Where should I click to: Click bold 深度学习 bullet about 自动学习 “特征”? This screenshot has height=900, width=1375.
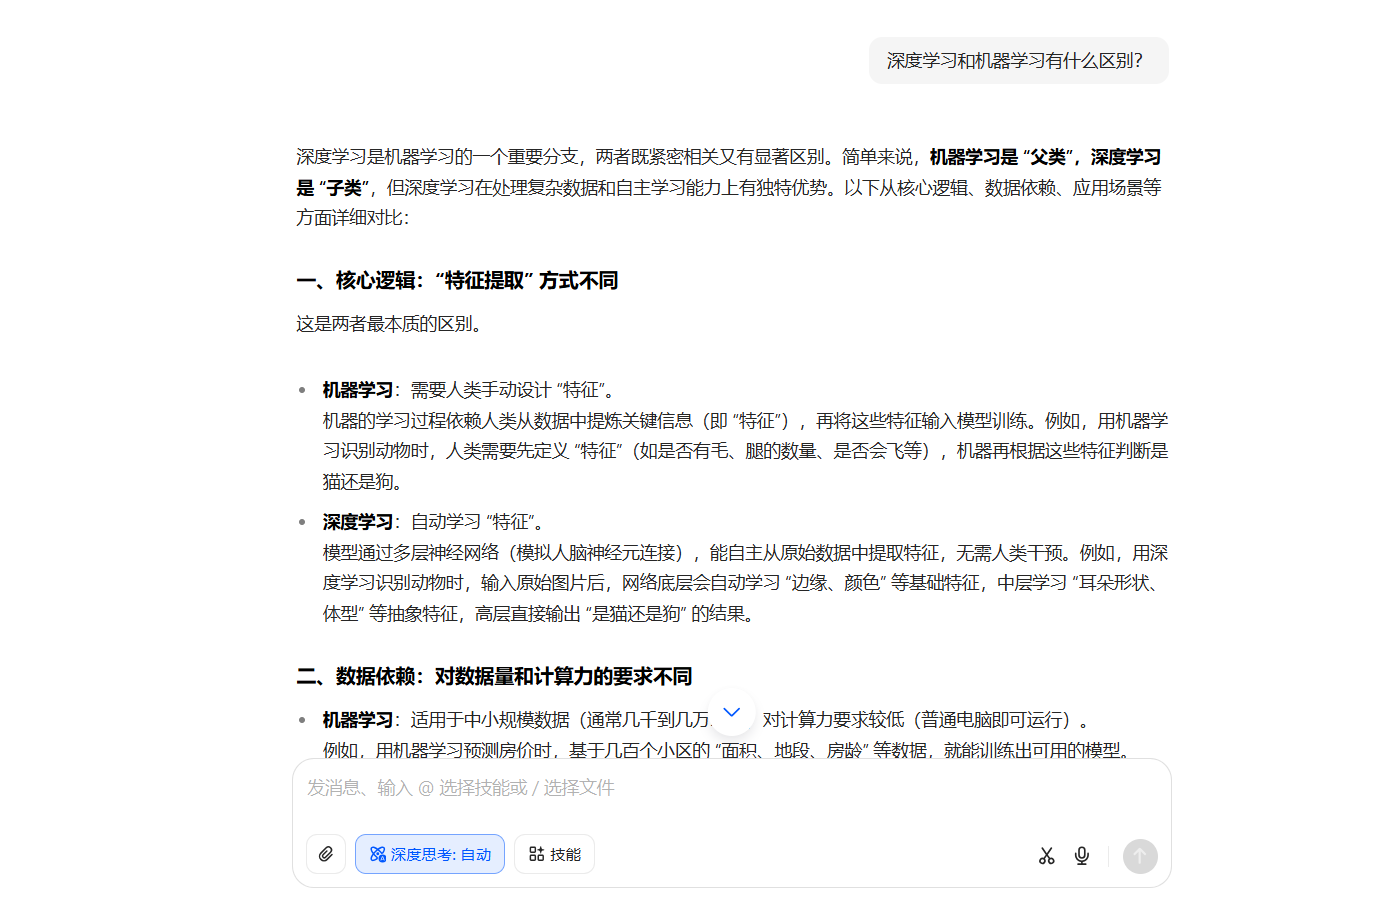click(357, 522)
